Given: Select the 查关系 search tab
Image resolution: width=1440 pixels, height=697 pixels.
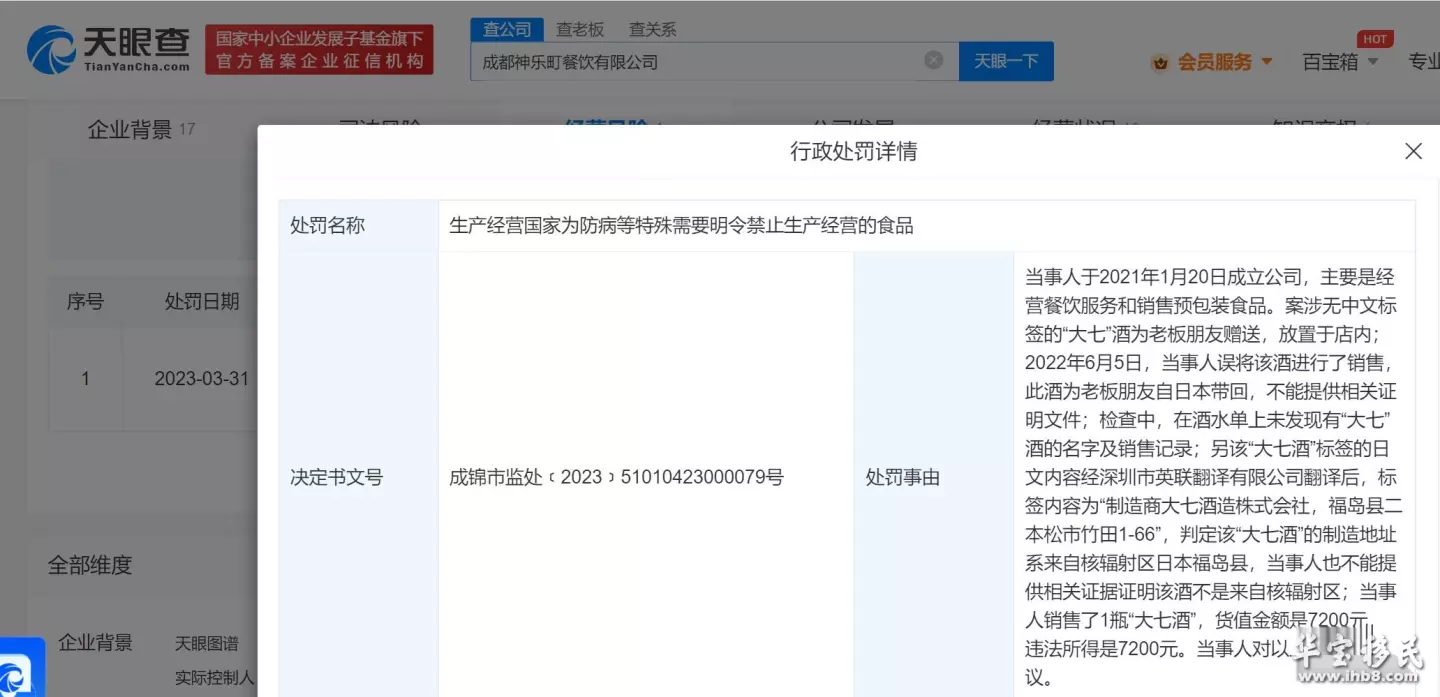Looking at the screenshot, I should tap(652, 30).
